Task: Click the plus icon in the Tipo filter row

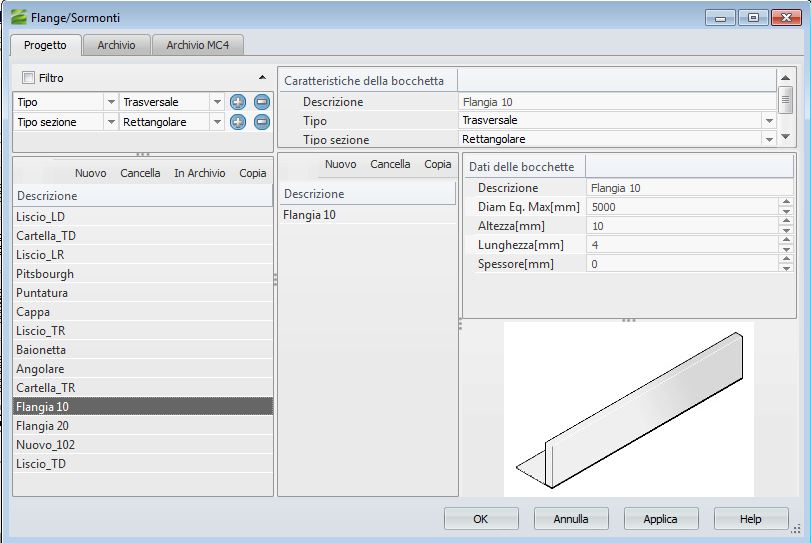Action: [238, 102]
